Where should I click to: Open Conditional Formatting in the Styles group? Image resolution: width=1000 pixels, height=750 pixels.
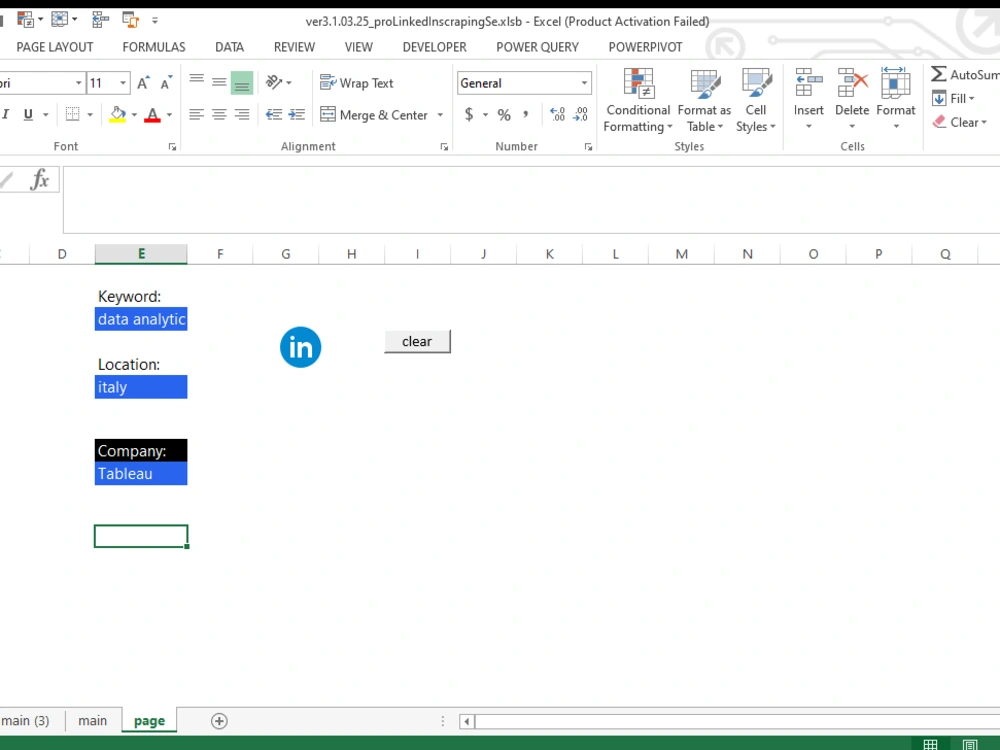tap(637, 100)
